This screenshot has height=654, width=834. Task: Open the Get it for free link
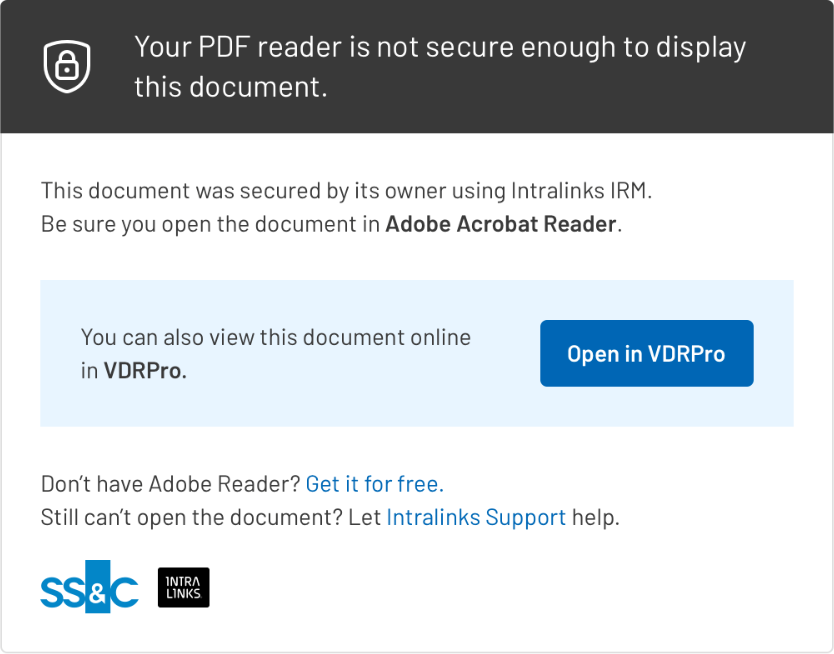point(374,483)
